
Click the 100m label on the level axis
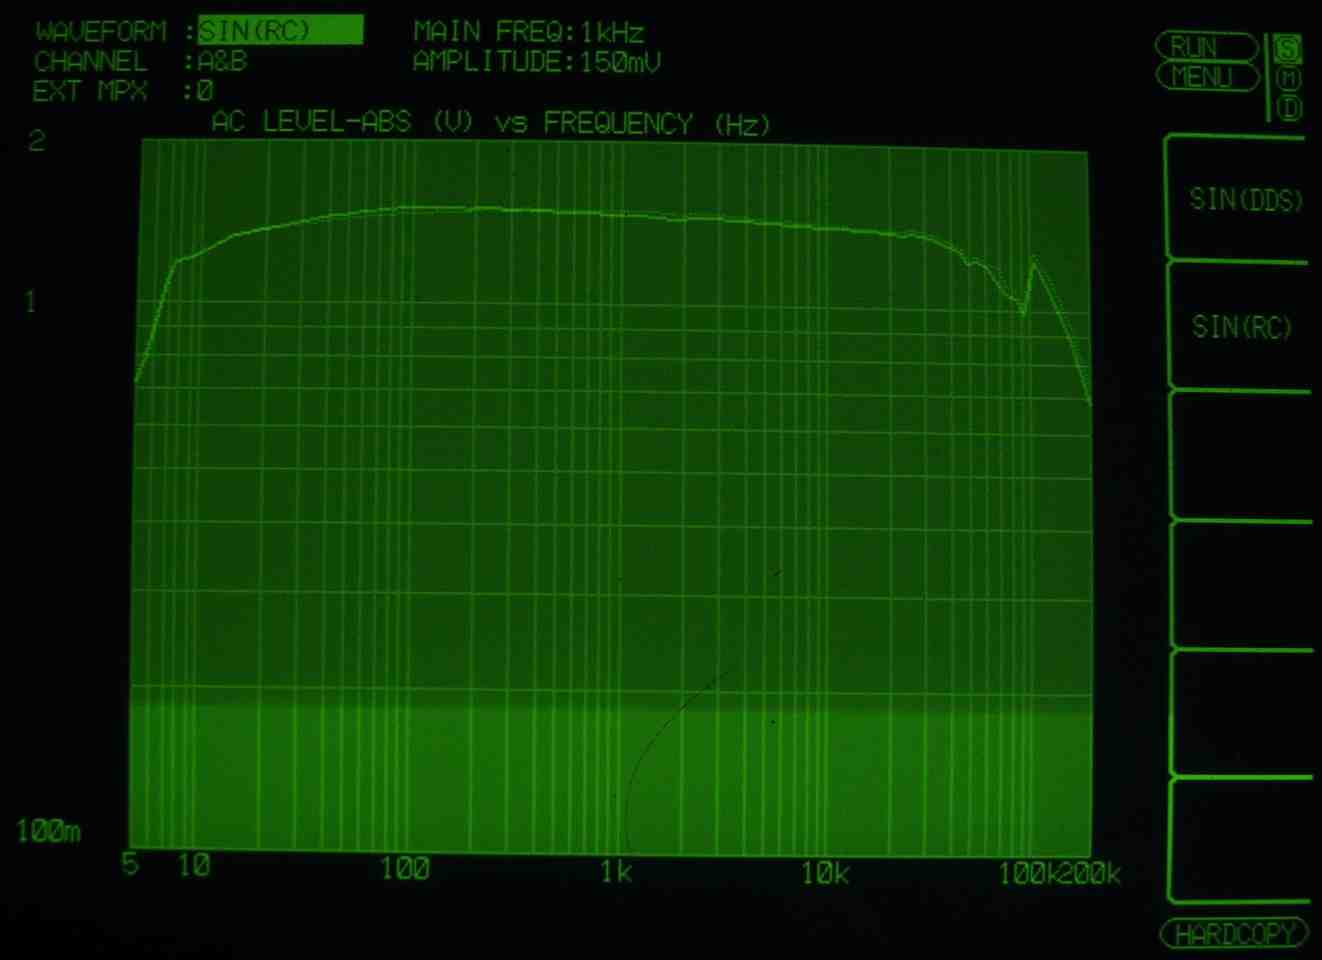pos(48,831)
